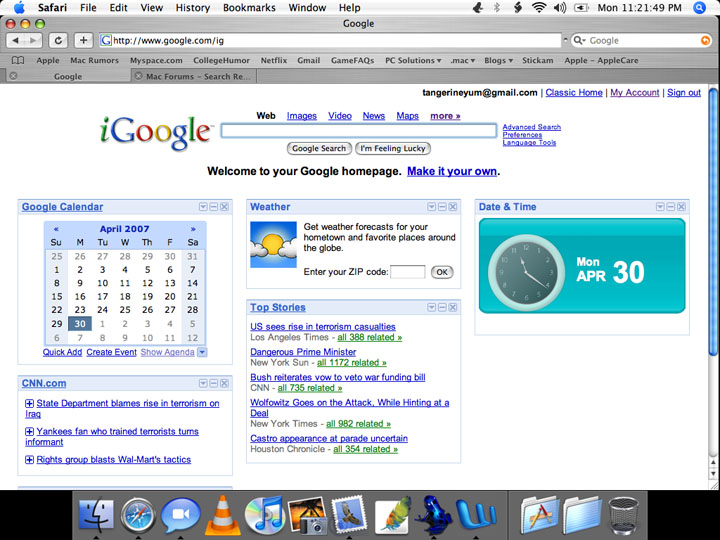The height and width of the screenshot is (540, 720).
Task: Close the Mac Forums tab
Action: coord(138,76)
